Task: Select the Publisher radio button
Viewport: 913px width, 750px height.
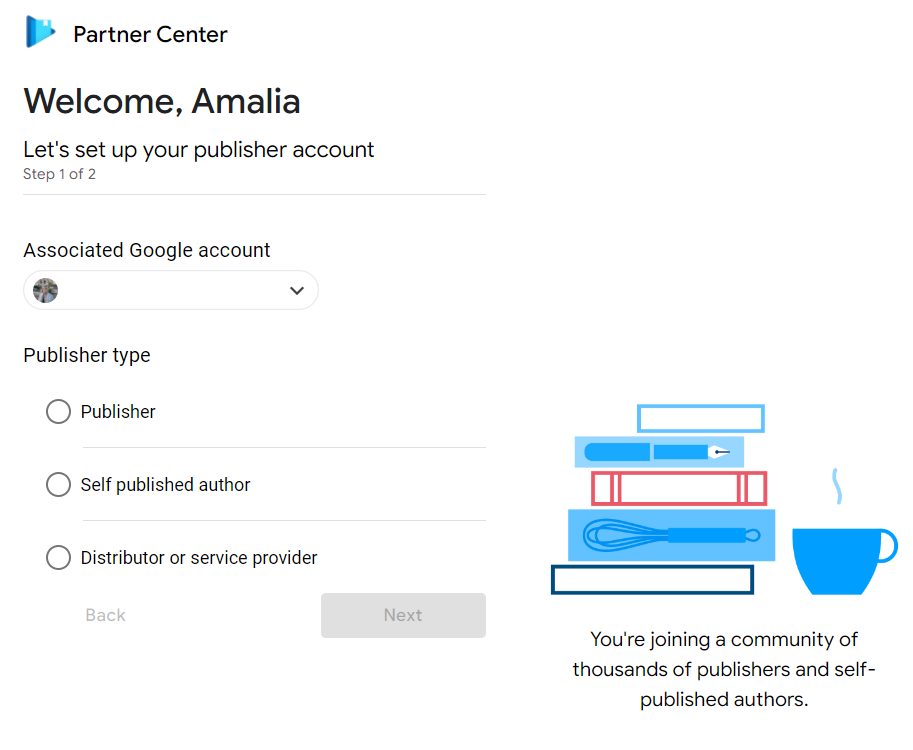Action: click(x=58, y=411)
